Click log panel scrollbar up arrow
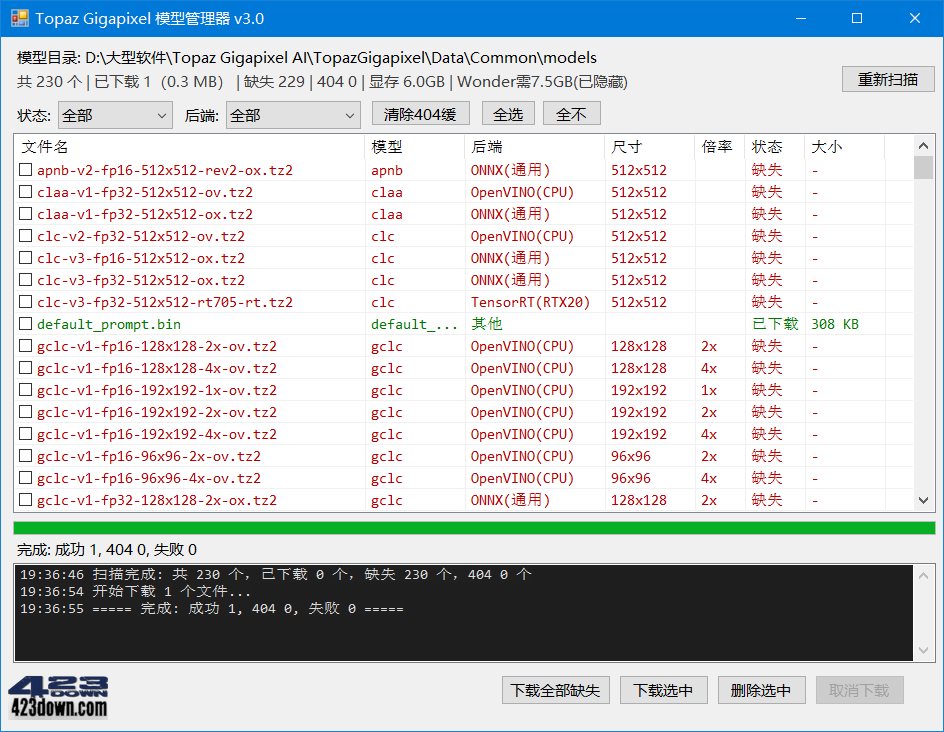944x732 pixels. 924,575
